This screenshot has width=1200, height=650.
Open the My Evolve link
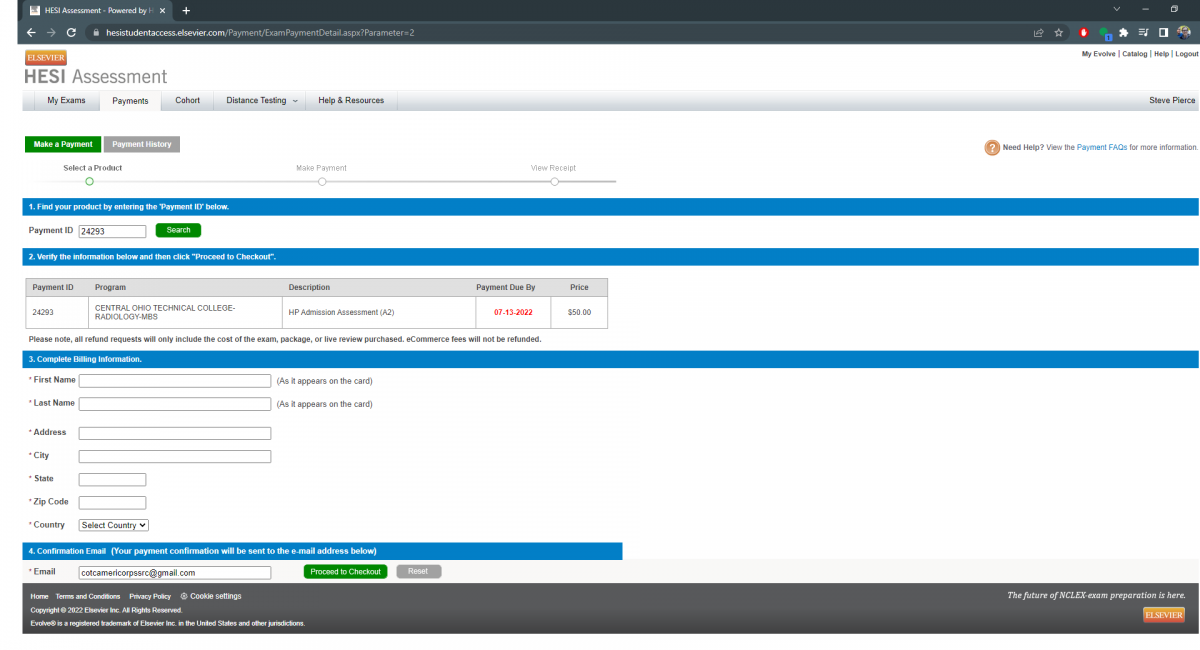[1099, 54]
